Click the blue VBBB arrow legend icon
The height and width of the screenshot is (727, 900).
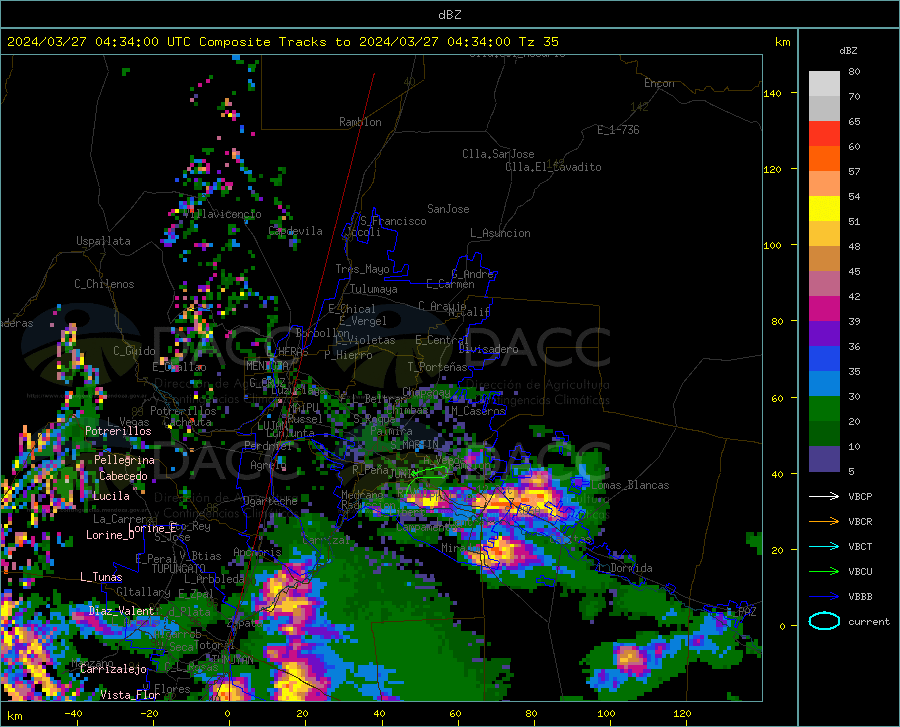point(824,596)
